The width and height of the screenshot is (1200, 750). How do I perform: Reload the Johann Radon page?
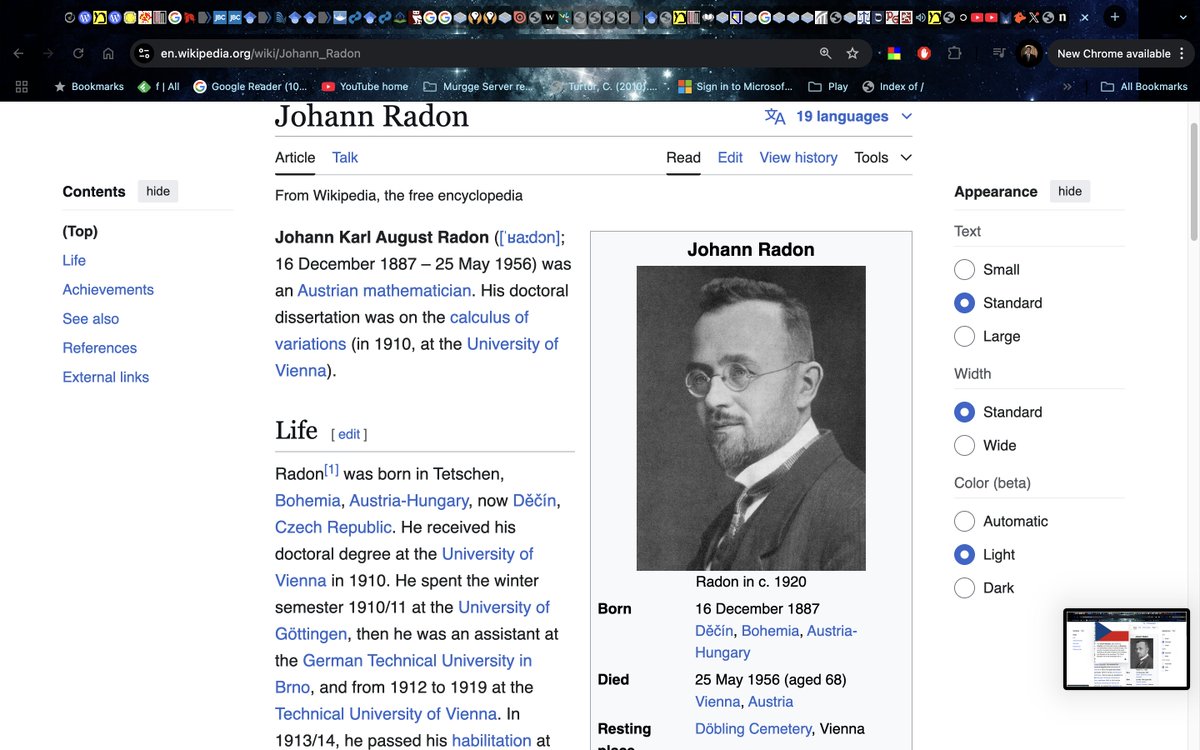[78, 53]
